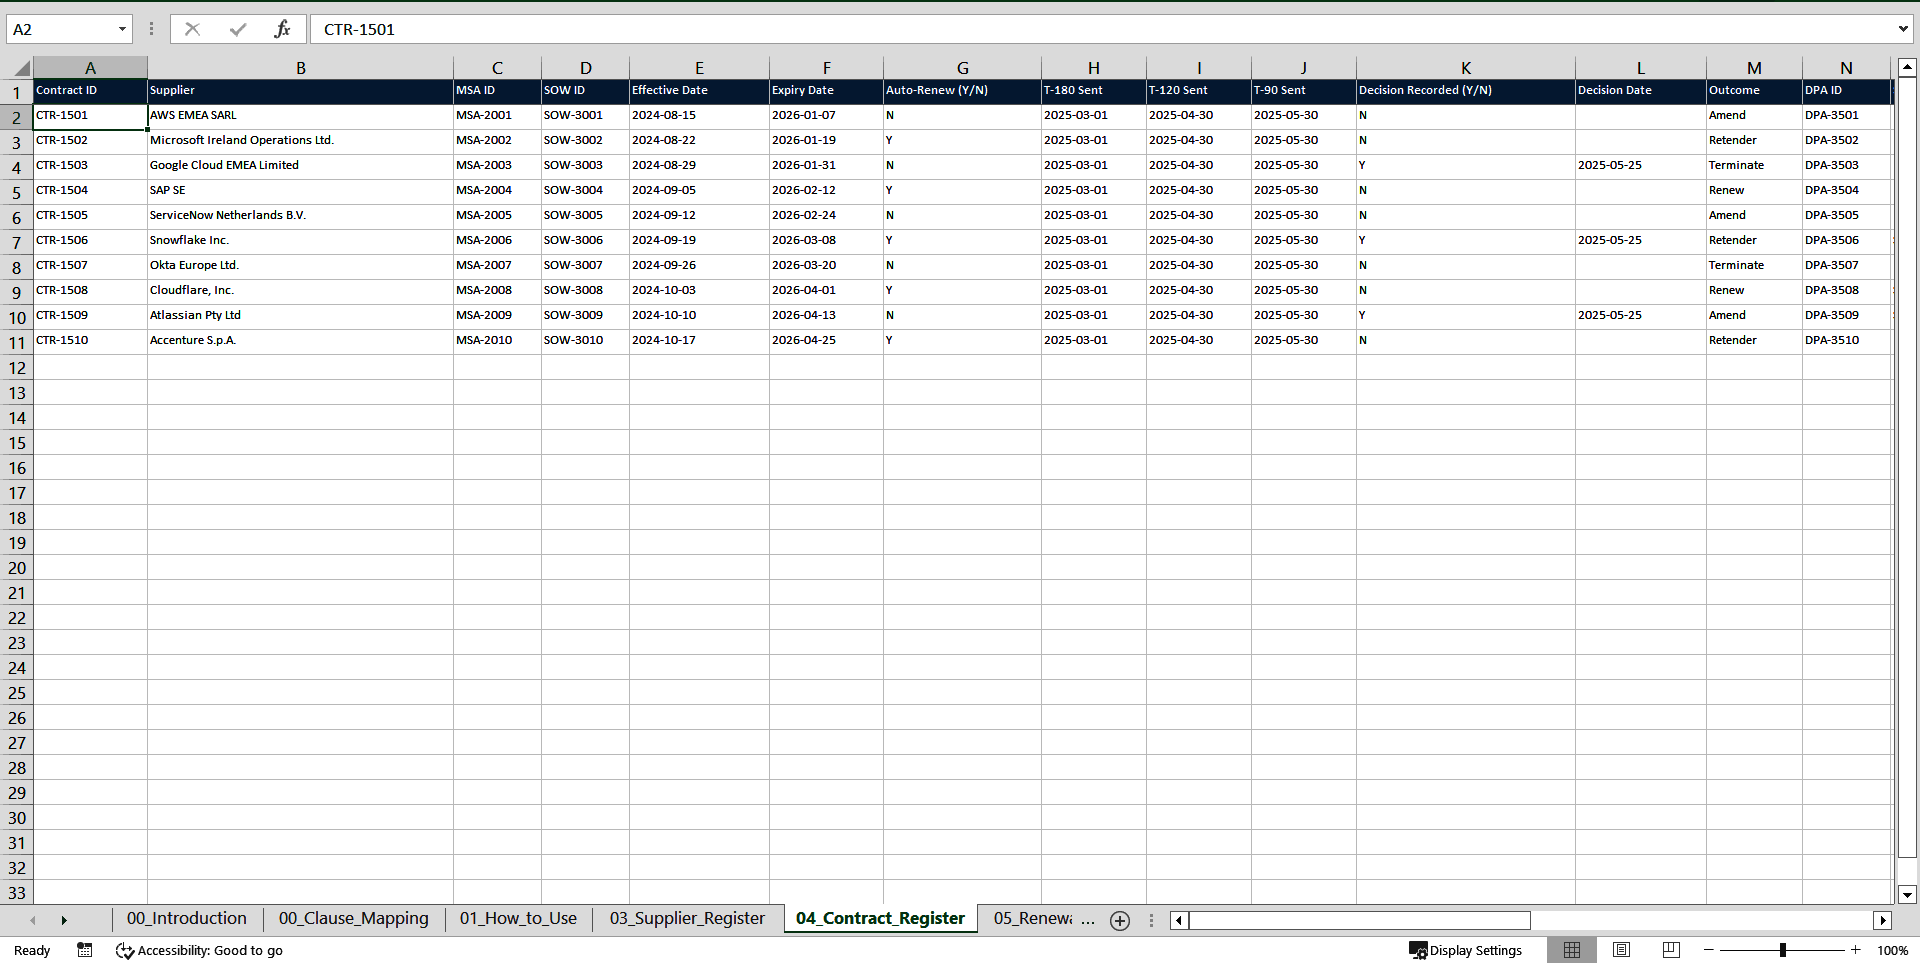Open zoom dialog via 100% label

pyautogui.click(x=1892, y=950)
